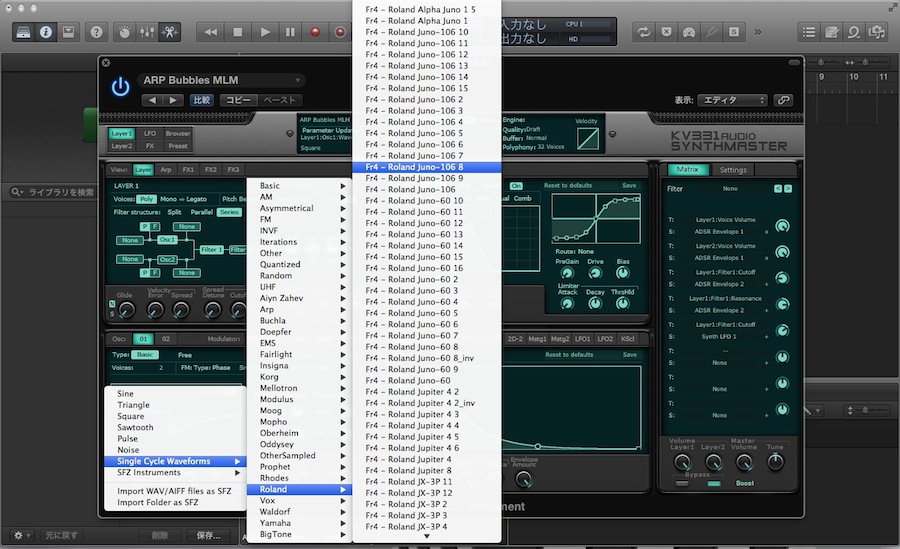The height and width of the screenshot is (549, 900).
Task: Toggle the Solo S icon in toolbar
Action: [734, 32]
